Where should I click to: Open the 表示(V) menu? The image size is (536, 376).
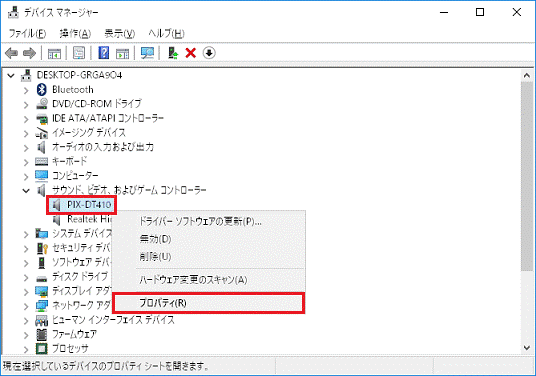click(120, 33)
